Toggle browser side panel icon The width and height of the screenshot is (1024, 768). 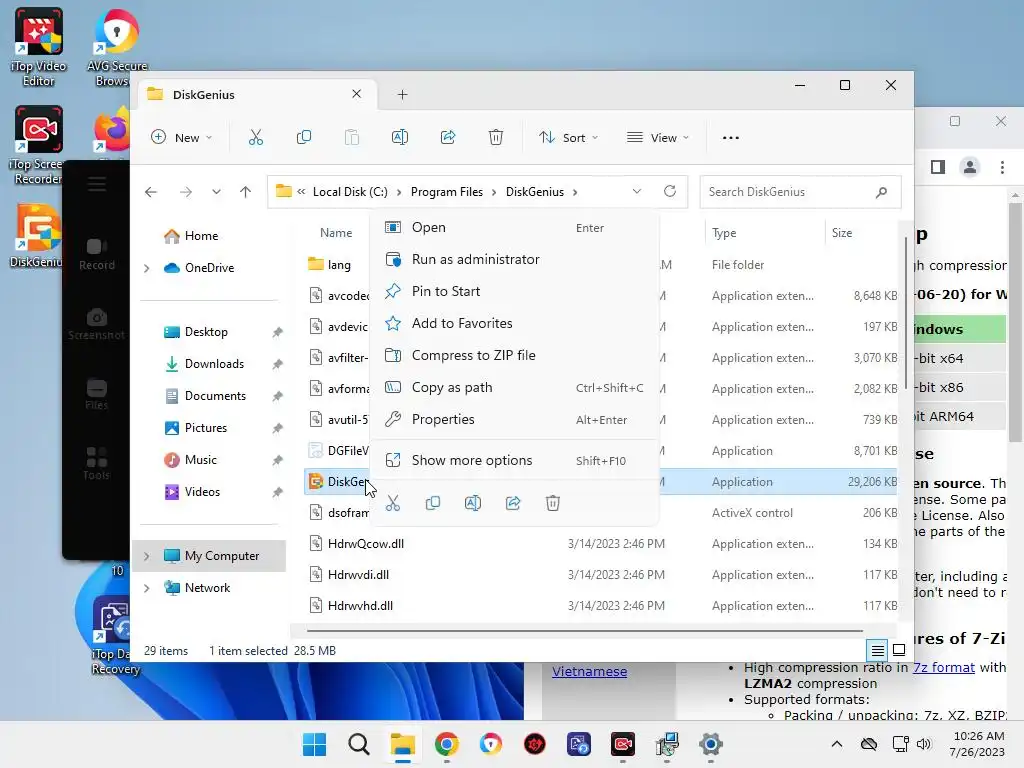pyautogui.click(x=938, y=167)
